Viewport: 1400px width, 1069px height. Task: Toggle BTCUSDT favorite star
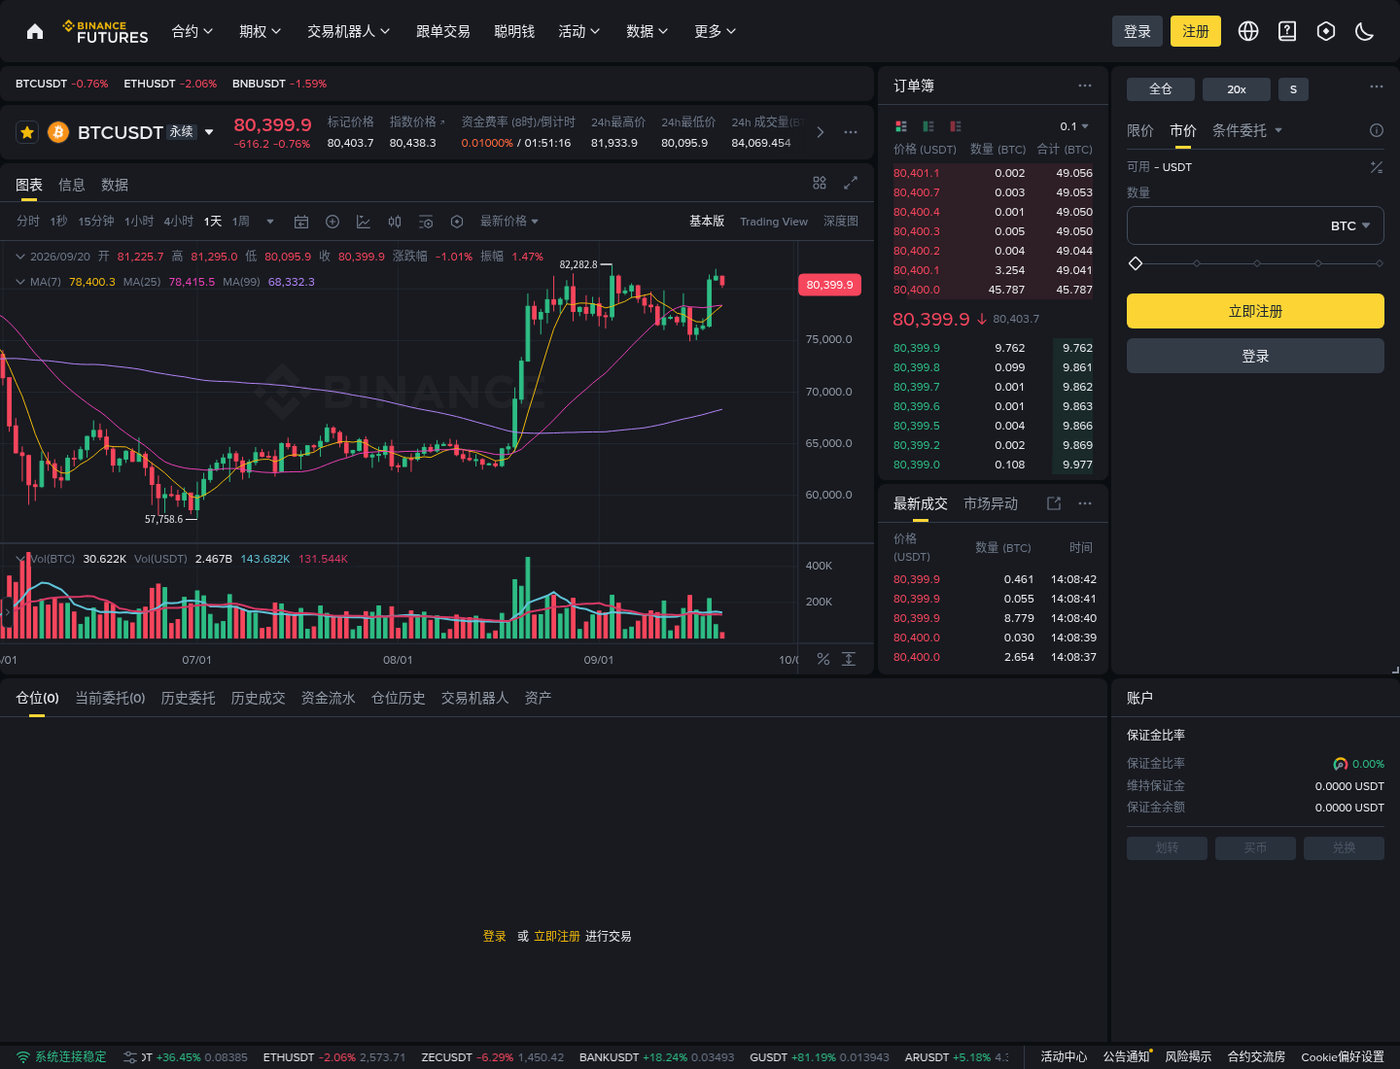pos(27,132)
